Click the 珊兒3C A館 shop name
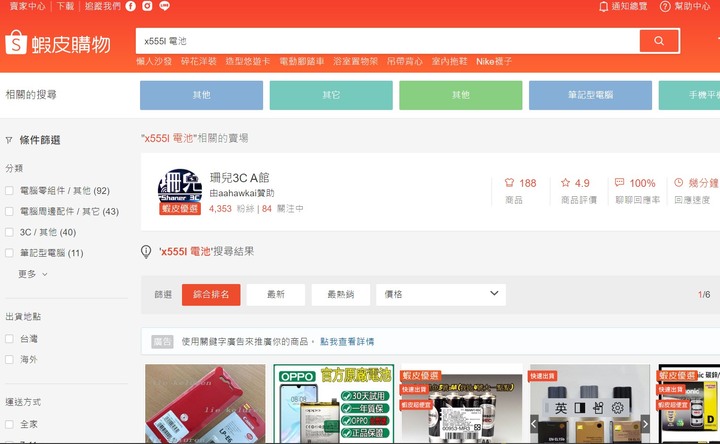Screen dimensions: 720x444 pyautogui.click(x=240, y=178)
